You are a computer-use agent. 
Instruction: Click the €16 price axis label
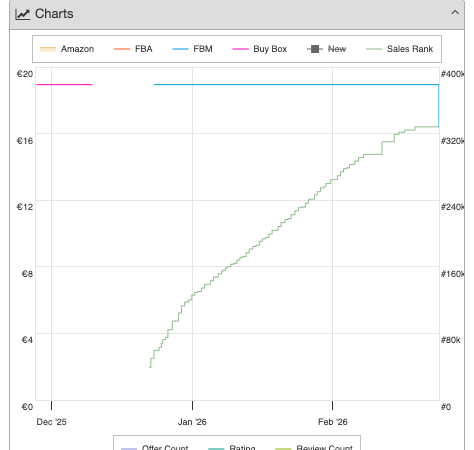click(25, 141)
